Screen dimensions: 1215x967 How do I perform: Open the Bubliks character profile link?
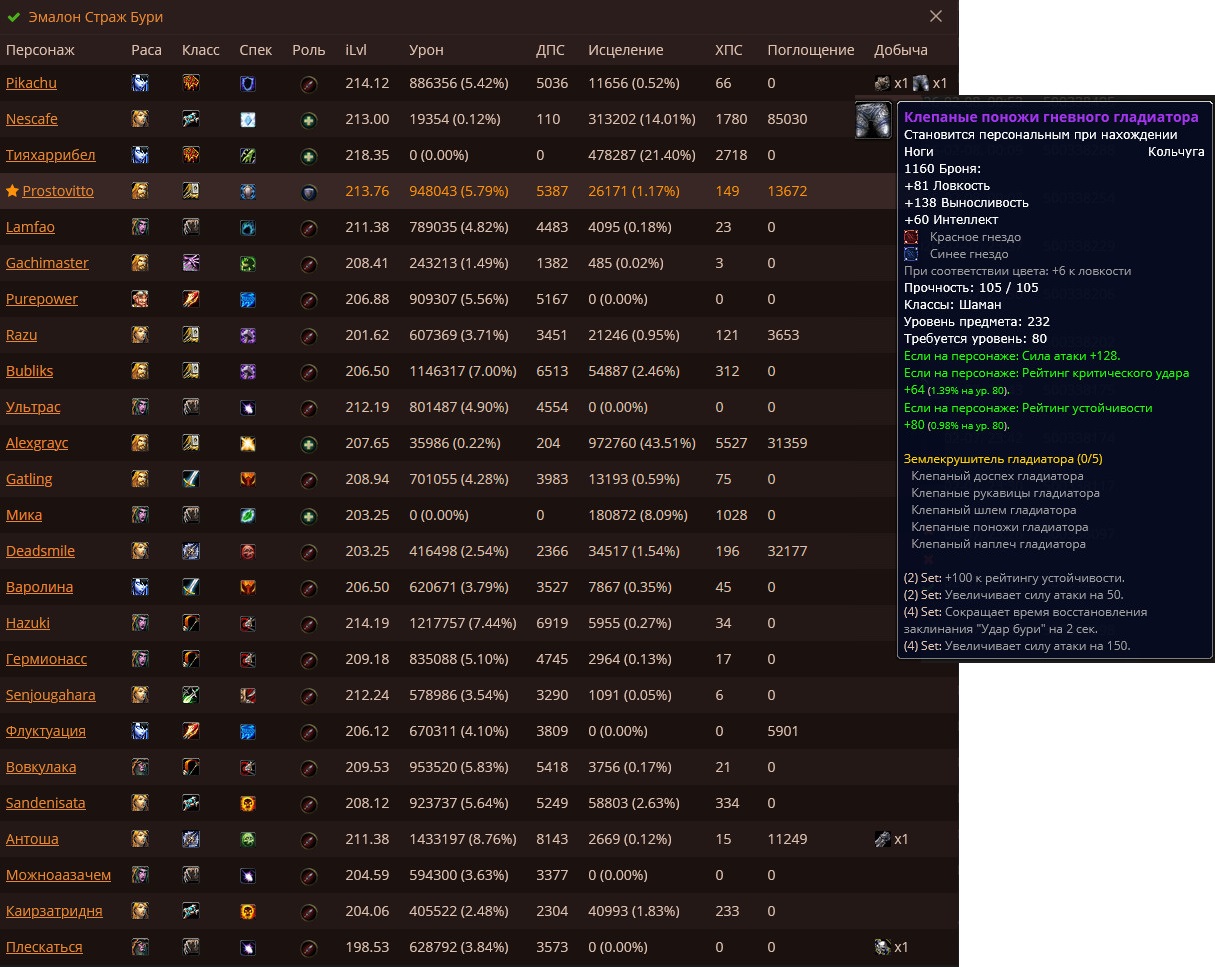tap(30, 371)
